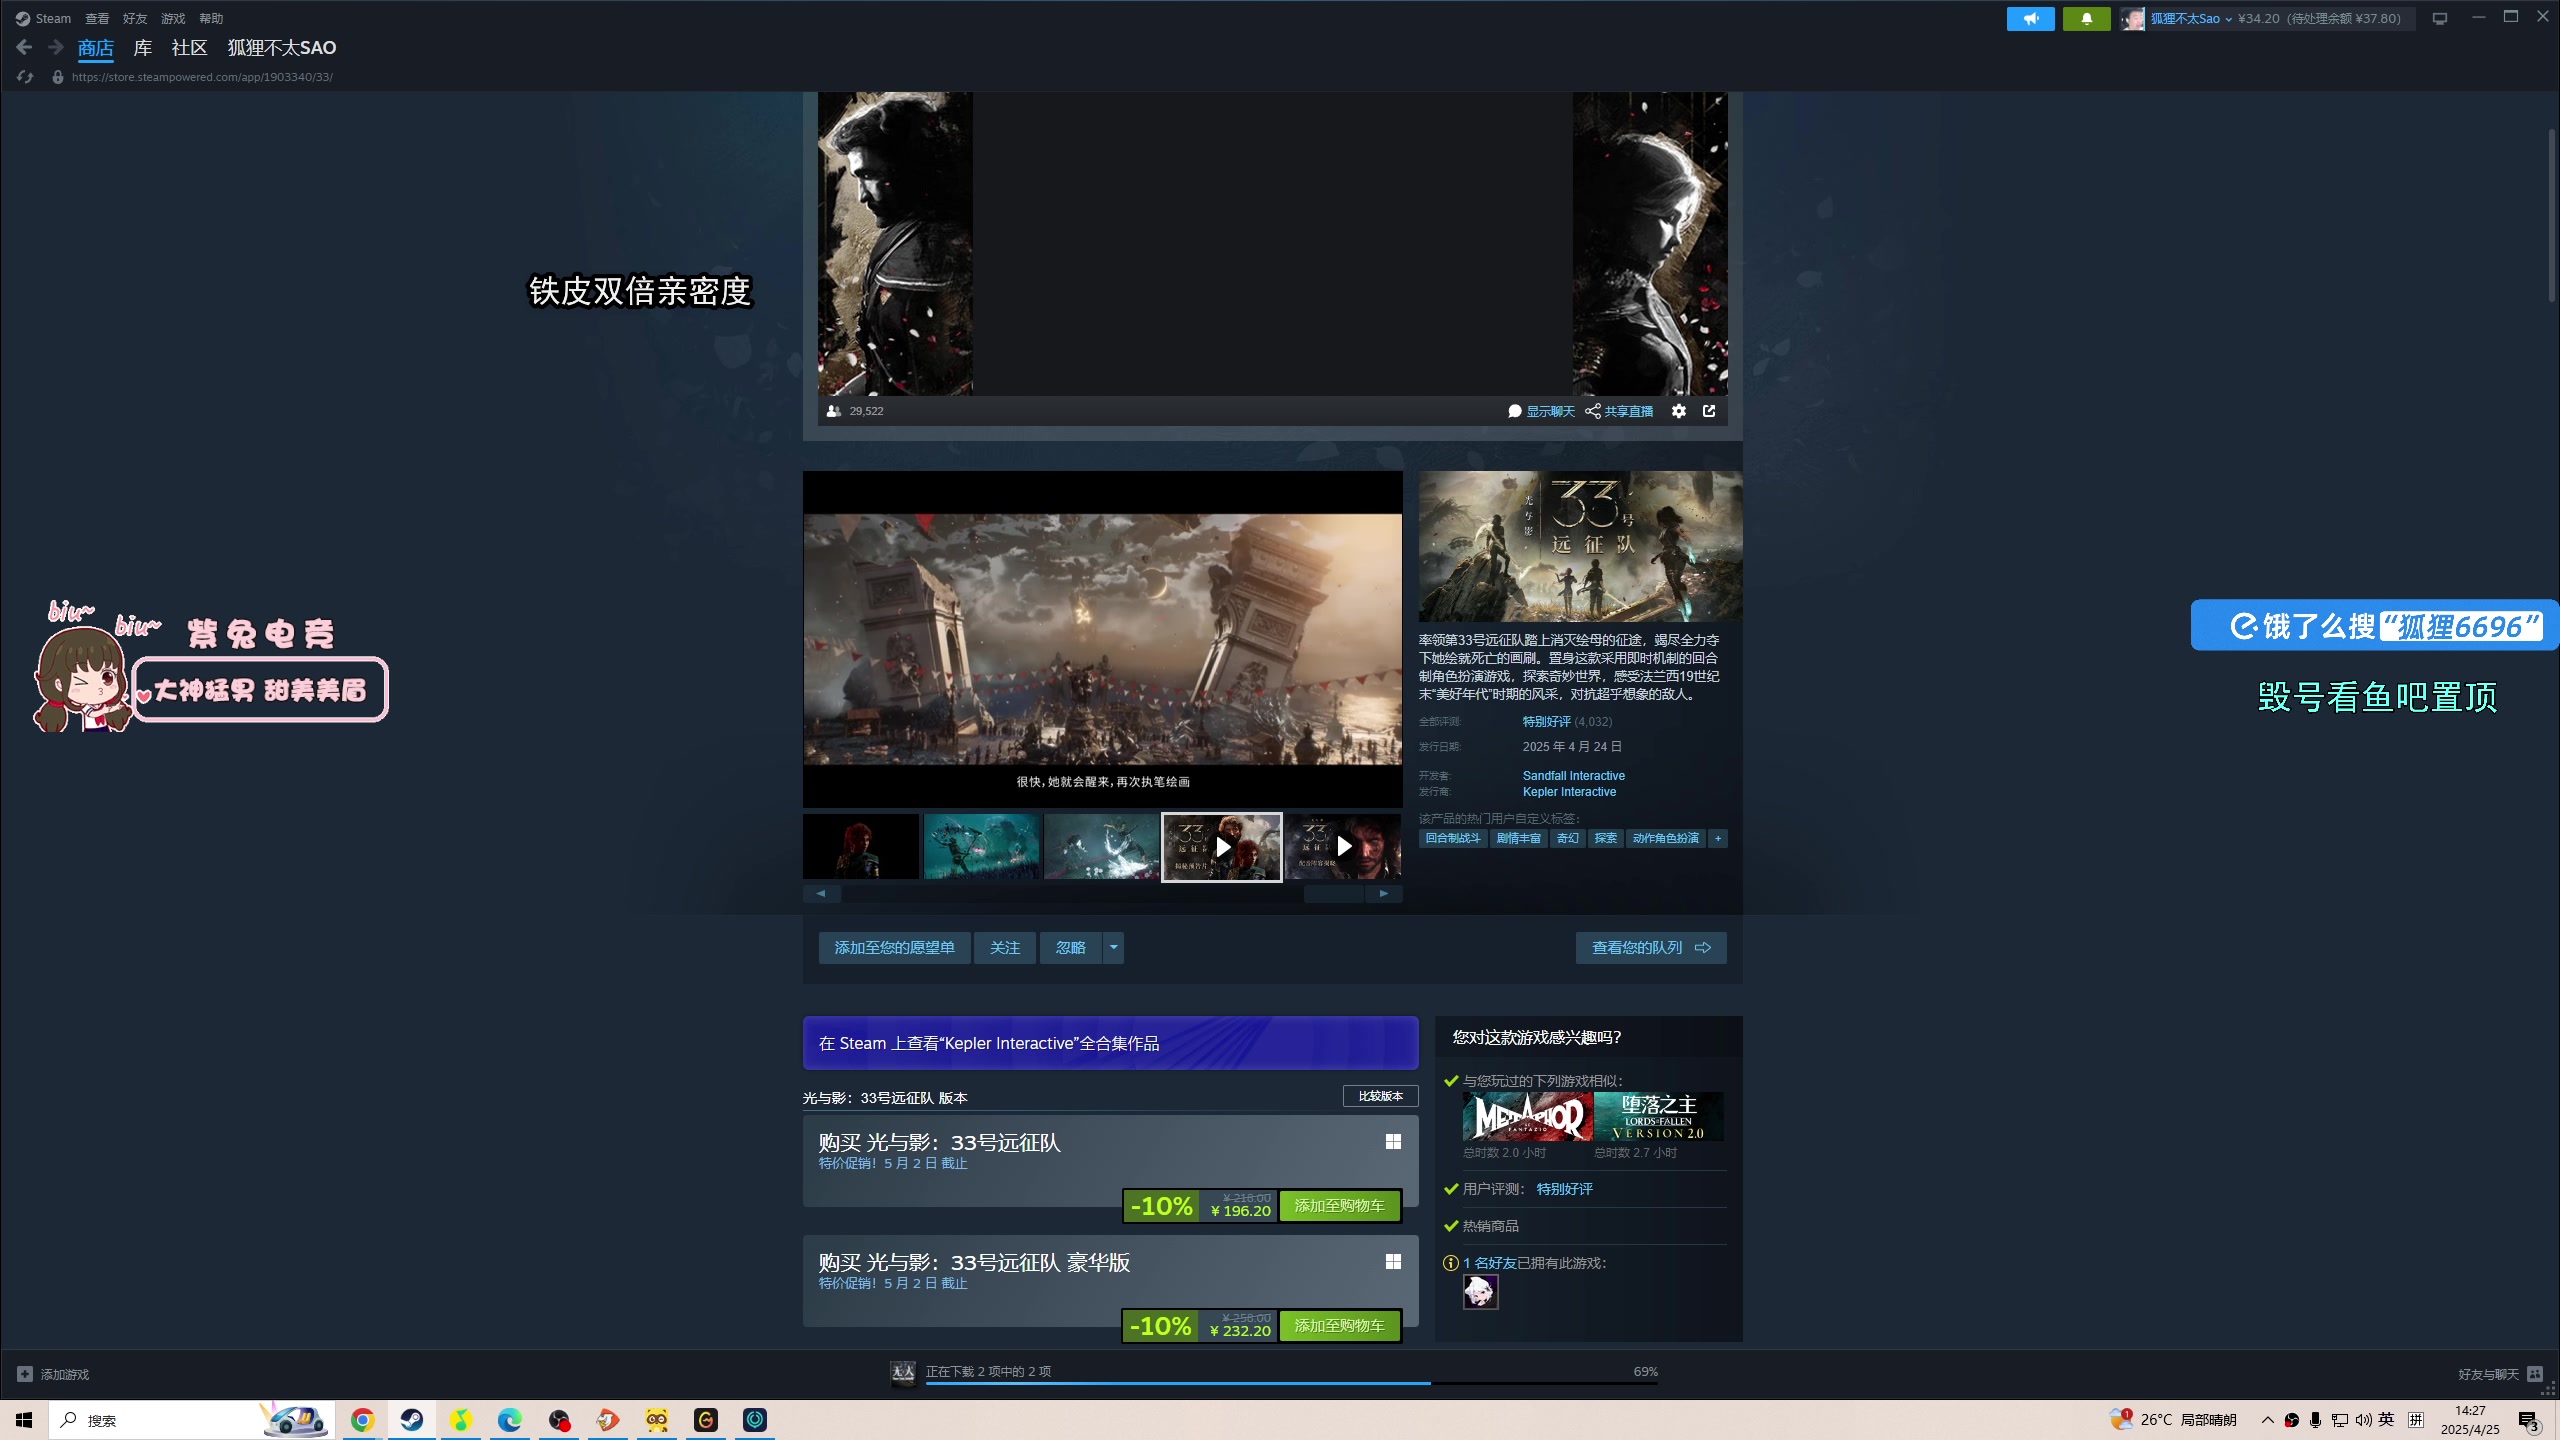Click the 1 名好友 friends link
The height and width of the screenshot is (1440, 2560).
click(1489, 1263)
